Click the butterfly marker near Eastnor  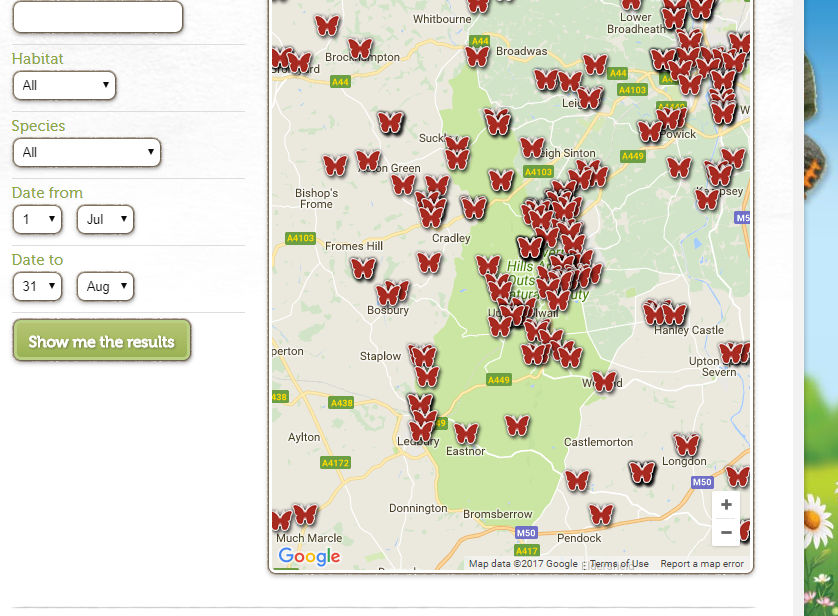pyautogui.click(x=466, y=433)
